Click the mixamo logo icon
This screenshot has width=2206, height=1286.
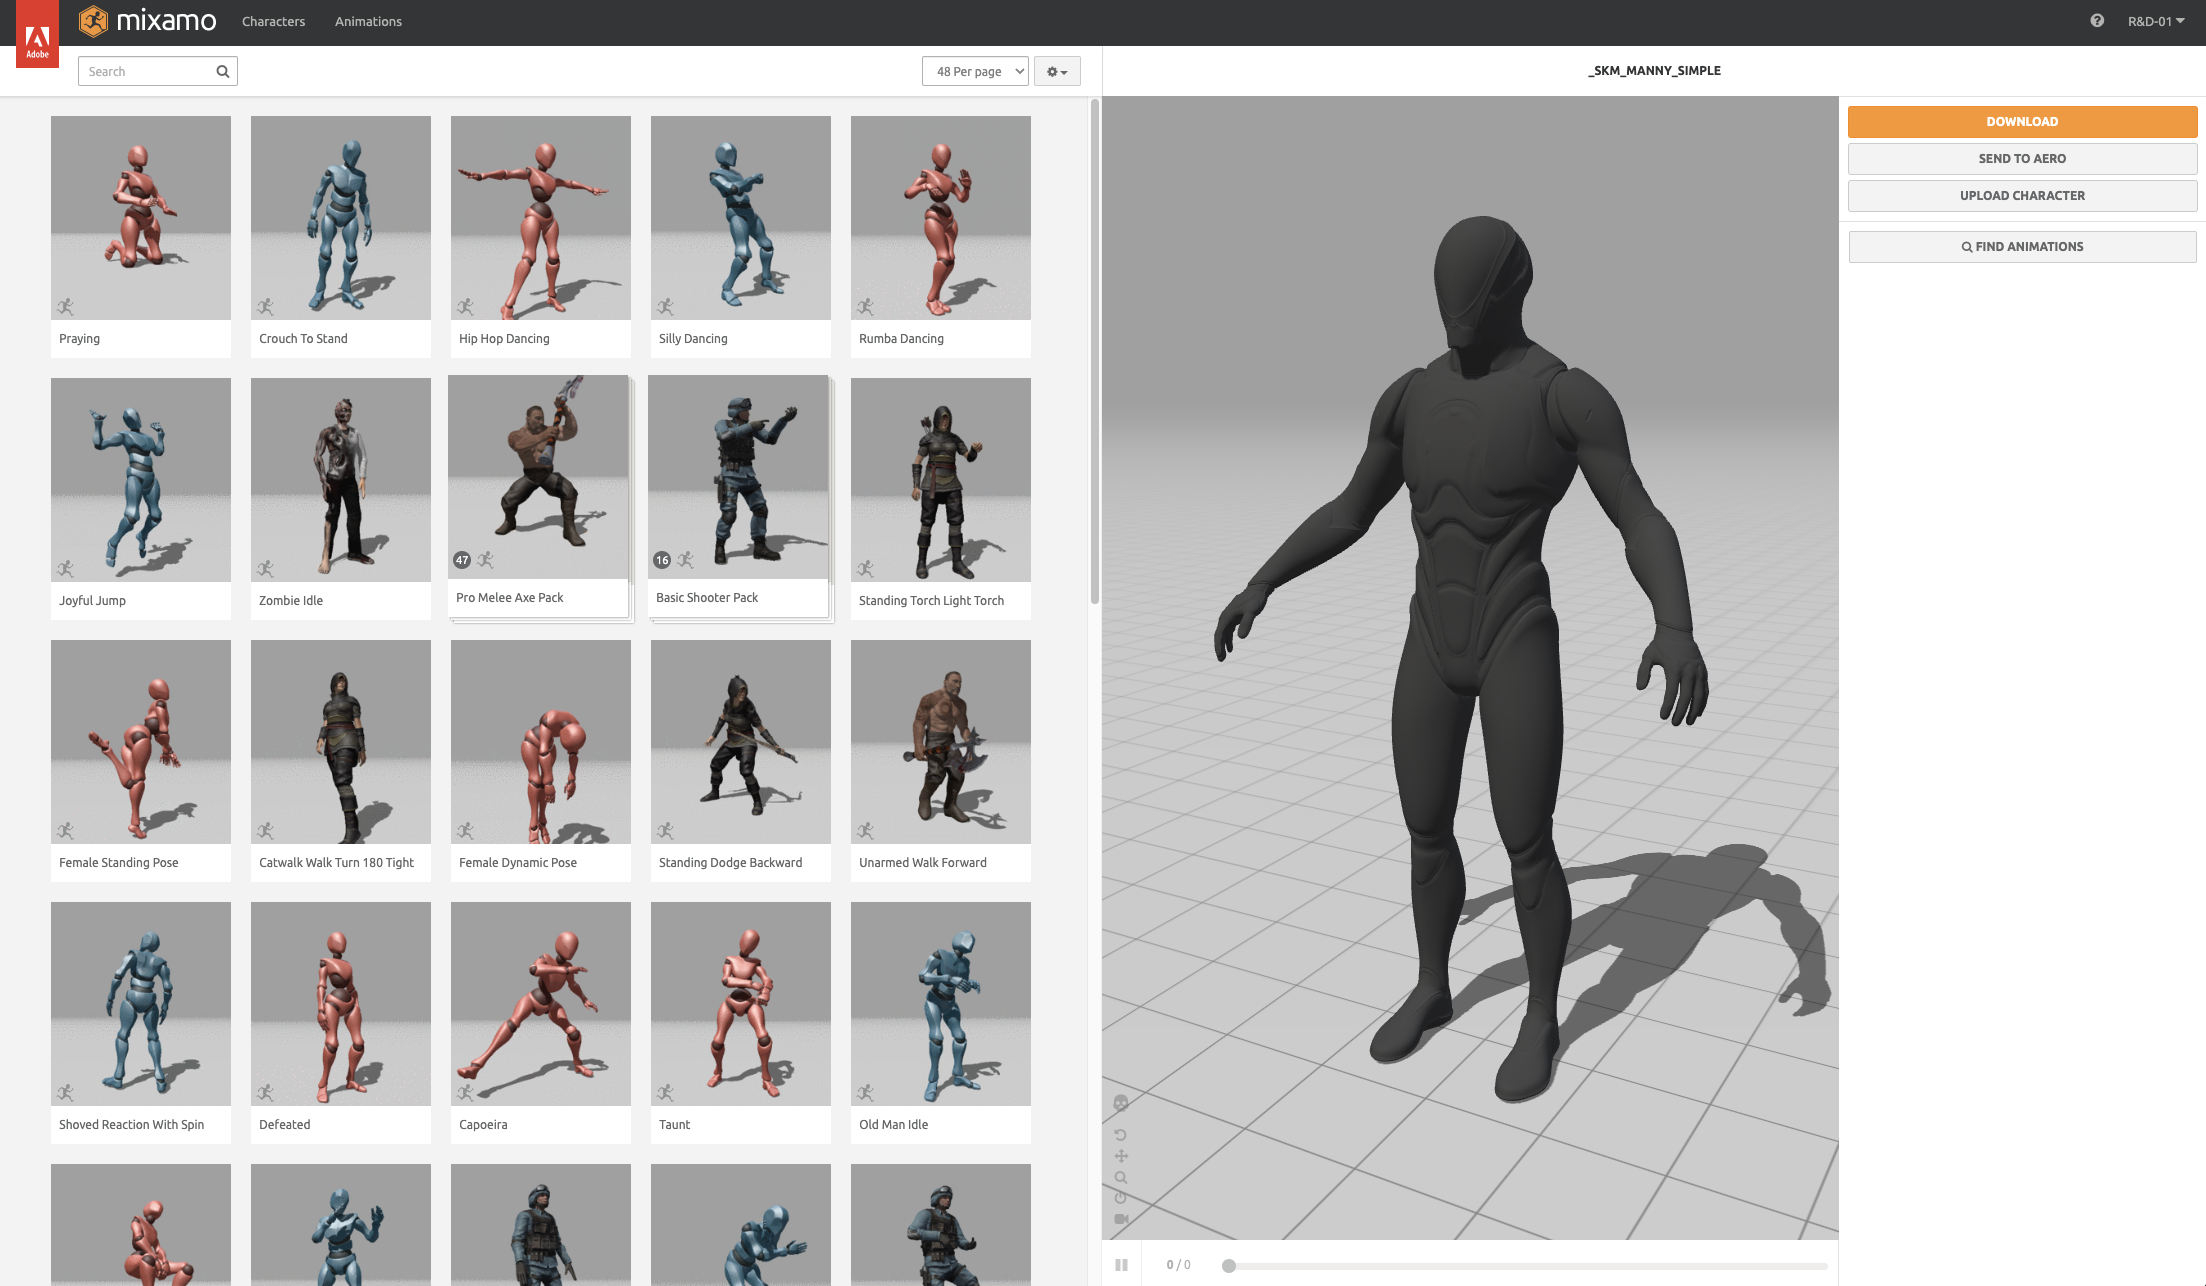(x=93, y=21)
